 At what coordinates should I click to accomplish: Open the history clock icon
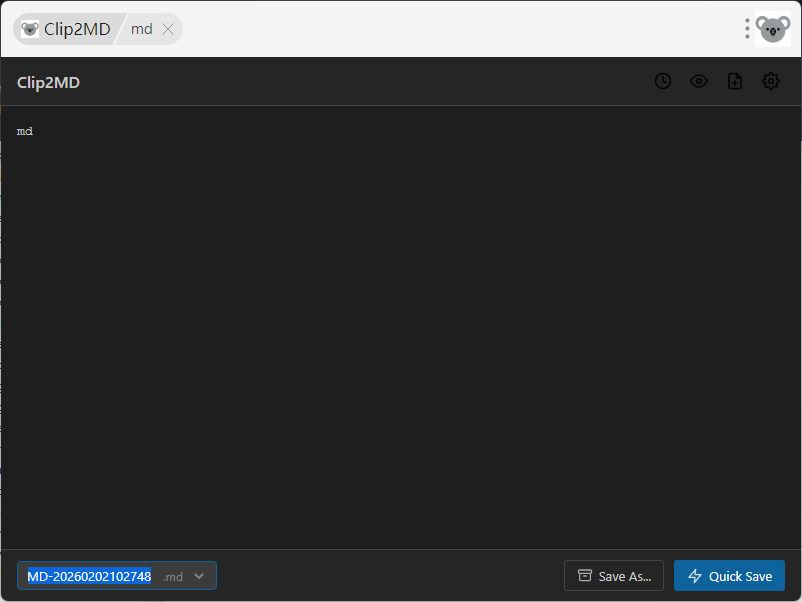tap(663, 81)
